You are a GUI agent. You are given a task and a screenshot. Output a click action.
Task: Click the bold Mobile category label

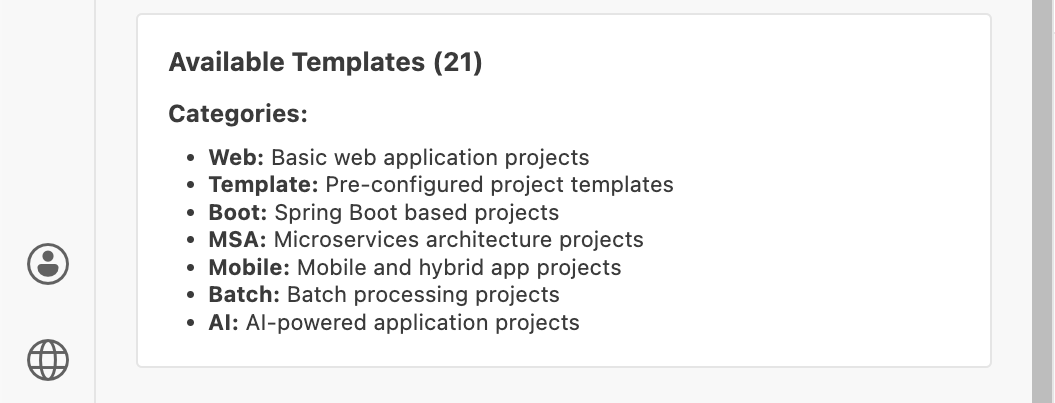[249, 268]
